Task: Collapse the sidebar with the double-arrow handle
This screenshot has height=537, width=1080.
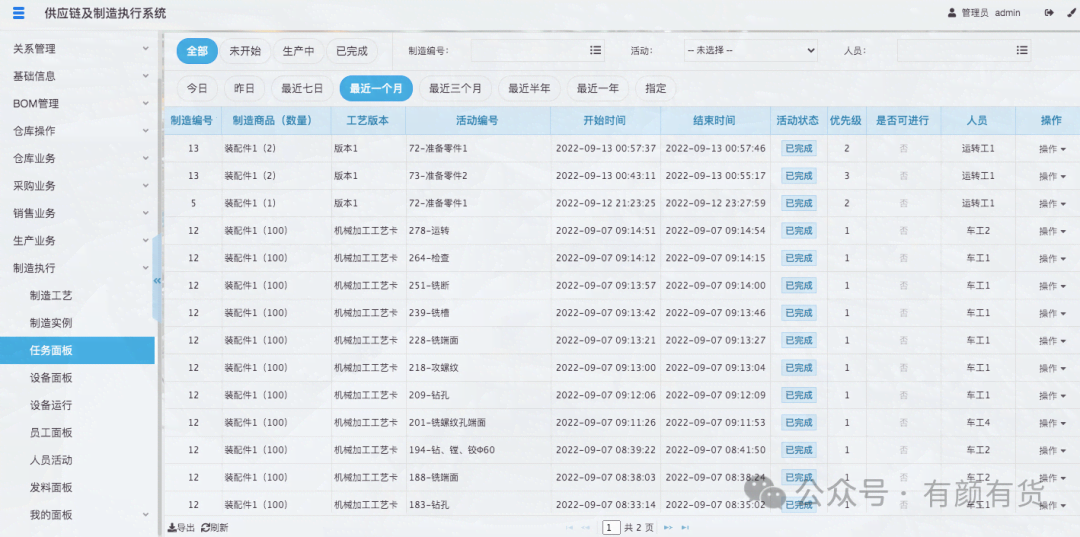Action: (157, 281)
